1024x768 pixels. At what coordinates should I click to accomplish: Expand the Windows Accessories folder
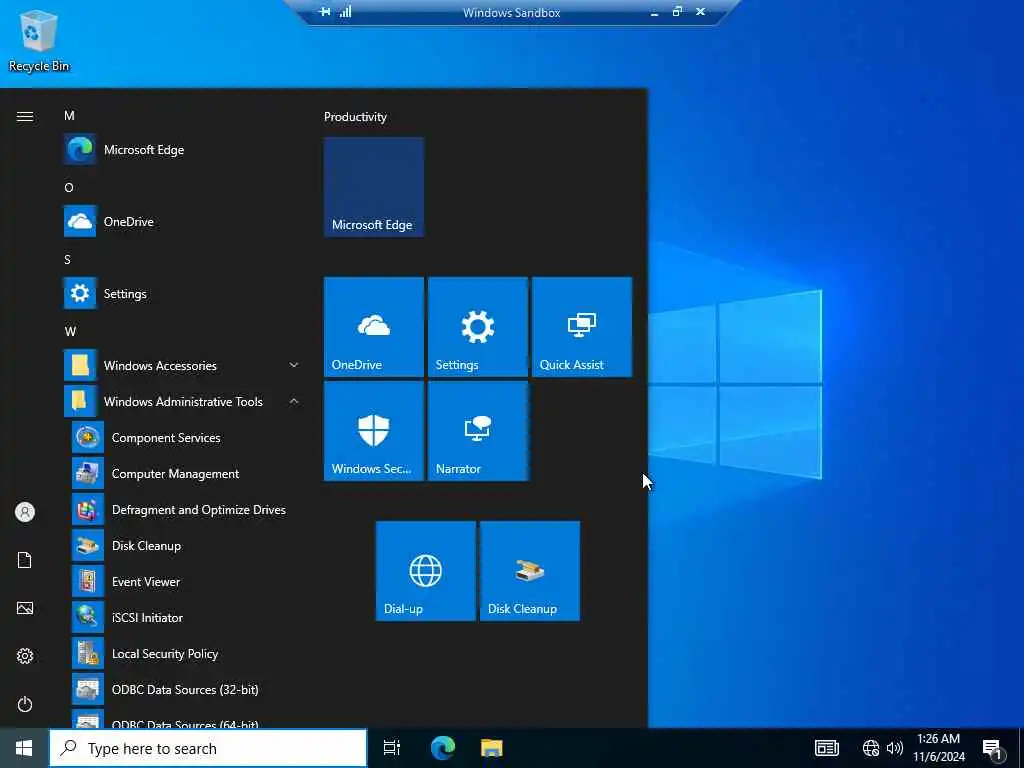coord(182,366)
